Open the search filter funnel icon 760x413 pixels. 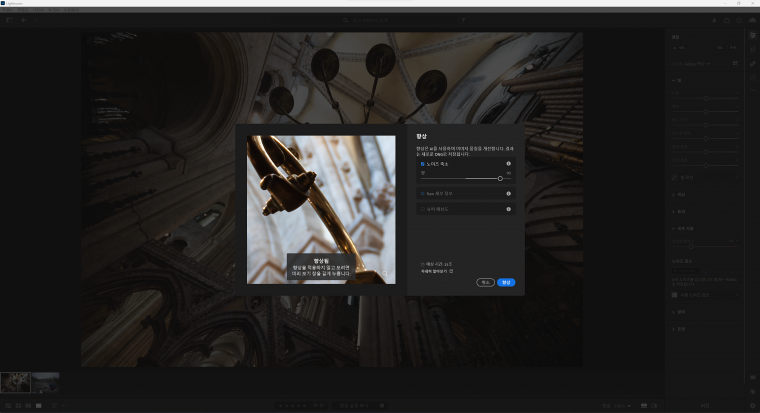(x=463, y=20)
